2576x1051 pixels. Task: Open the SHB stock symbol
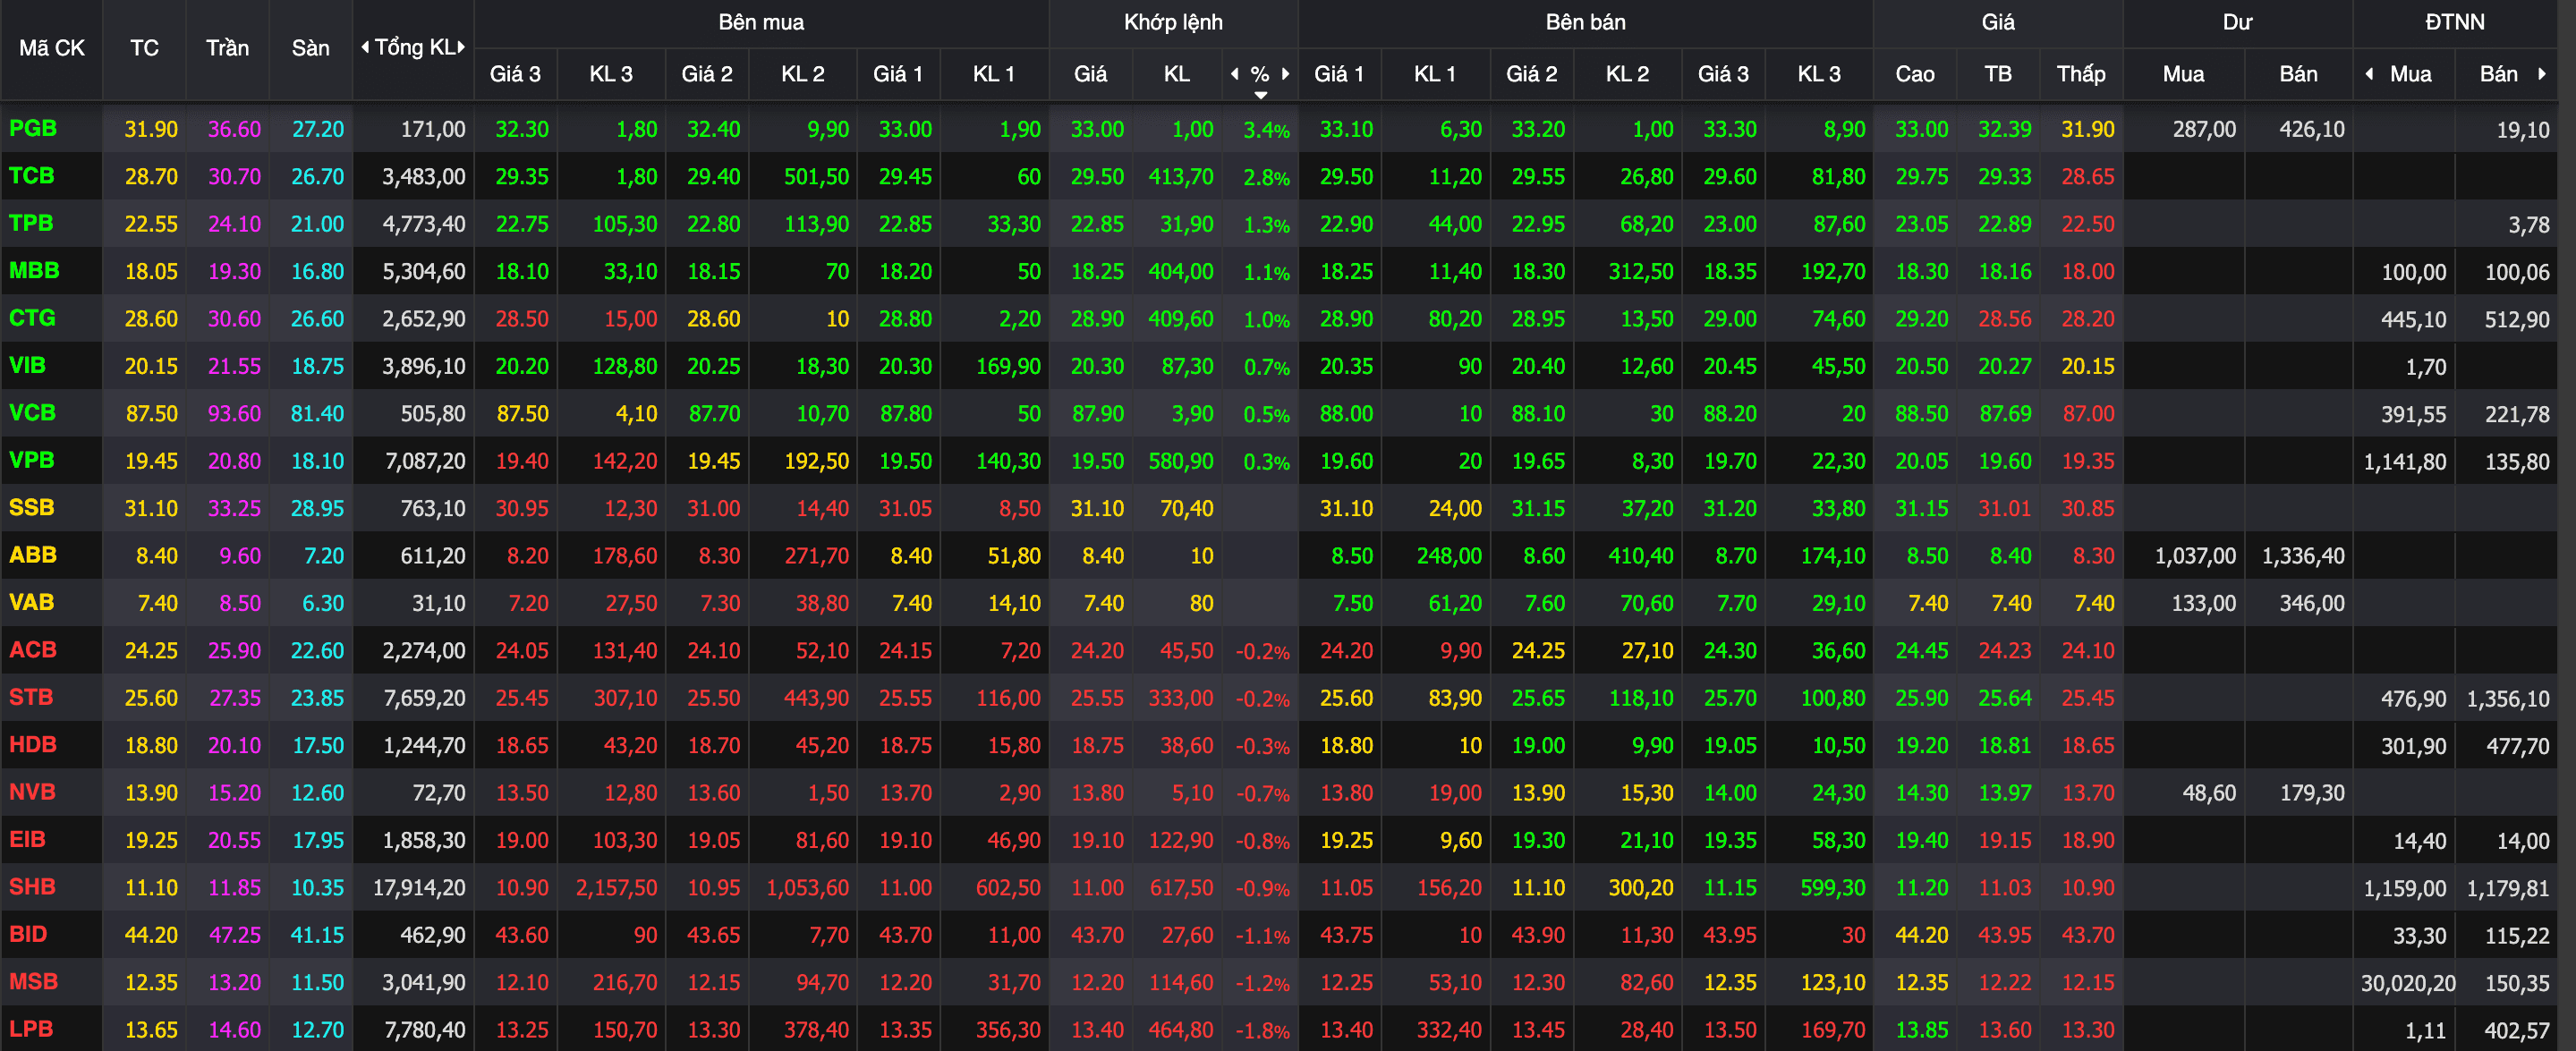pos(32,886)
